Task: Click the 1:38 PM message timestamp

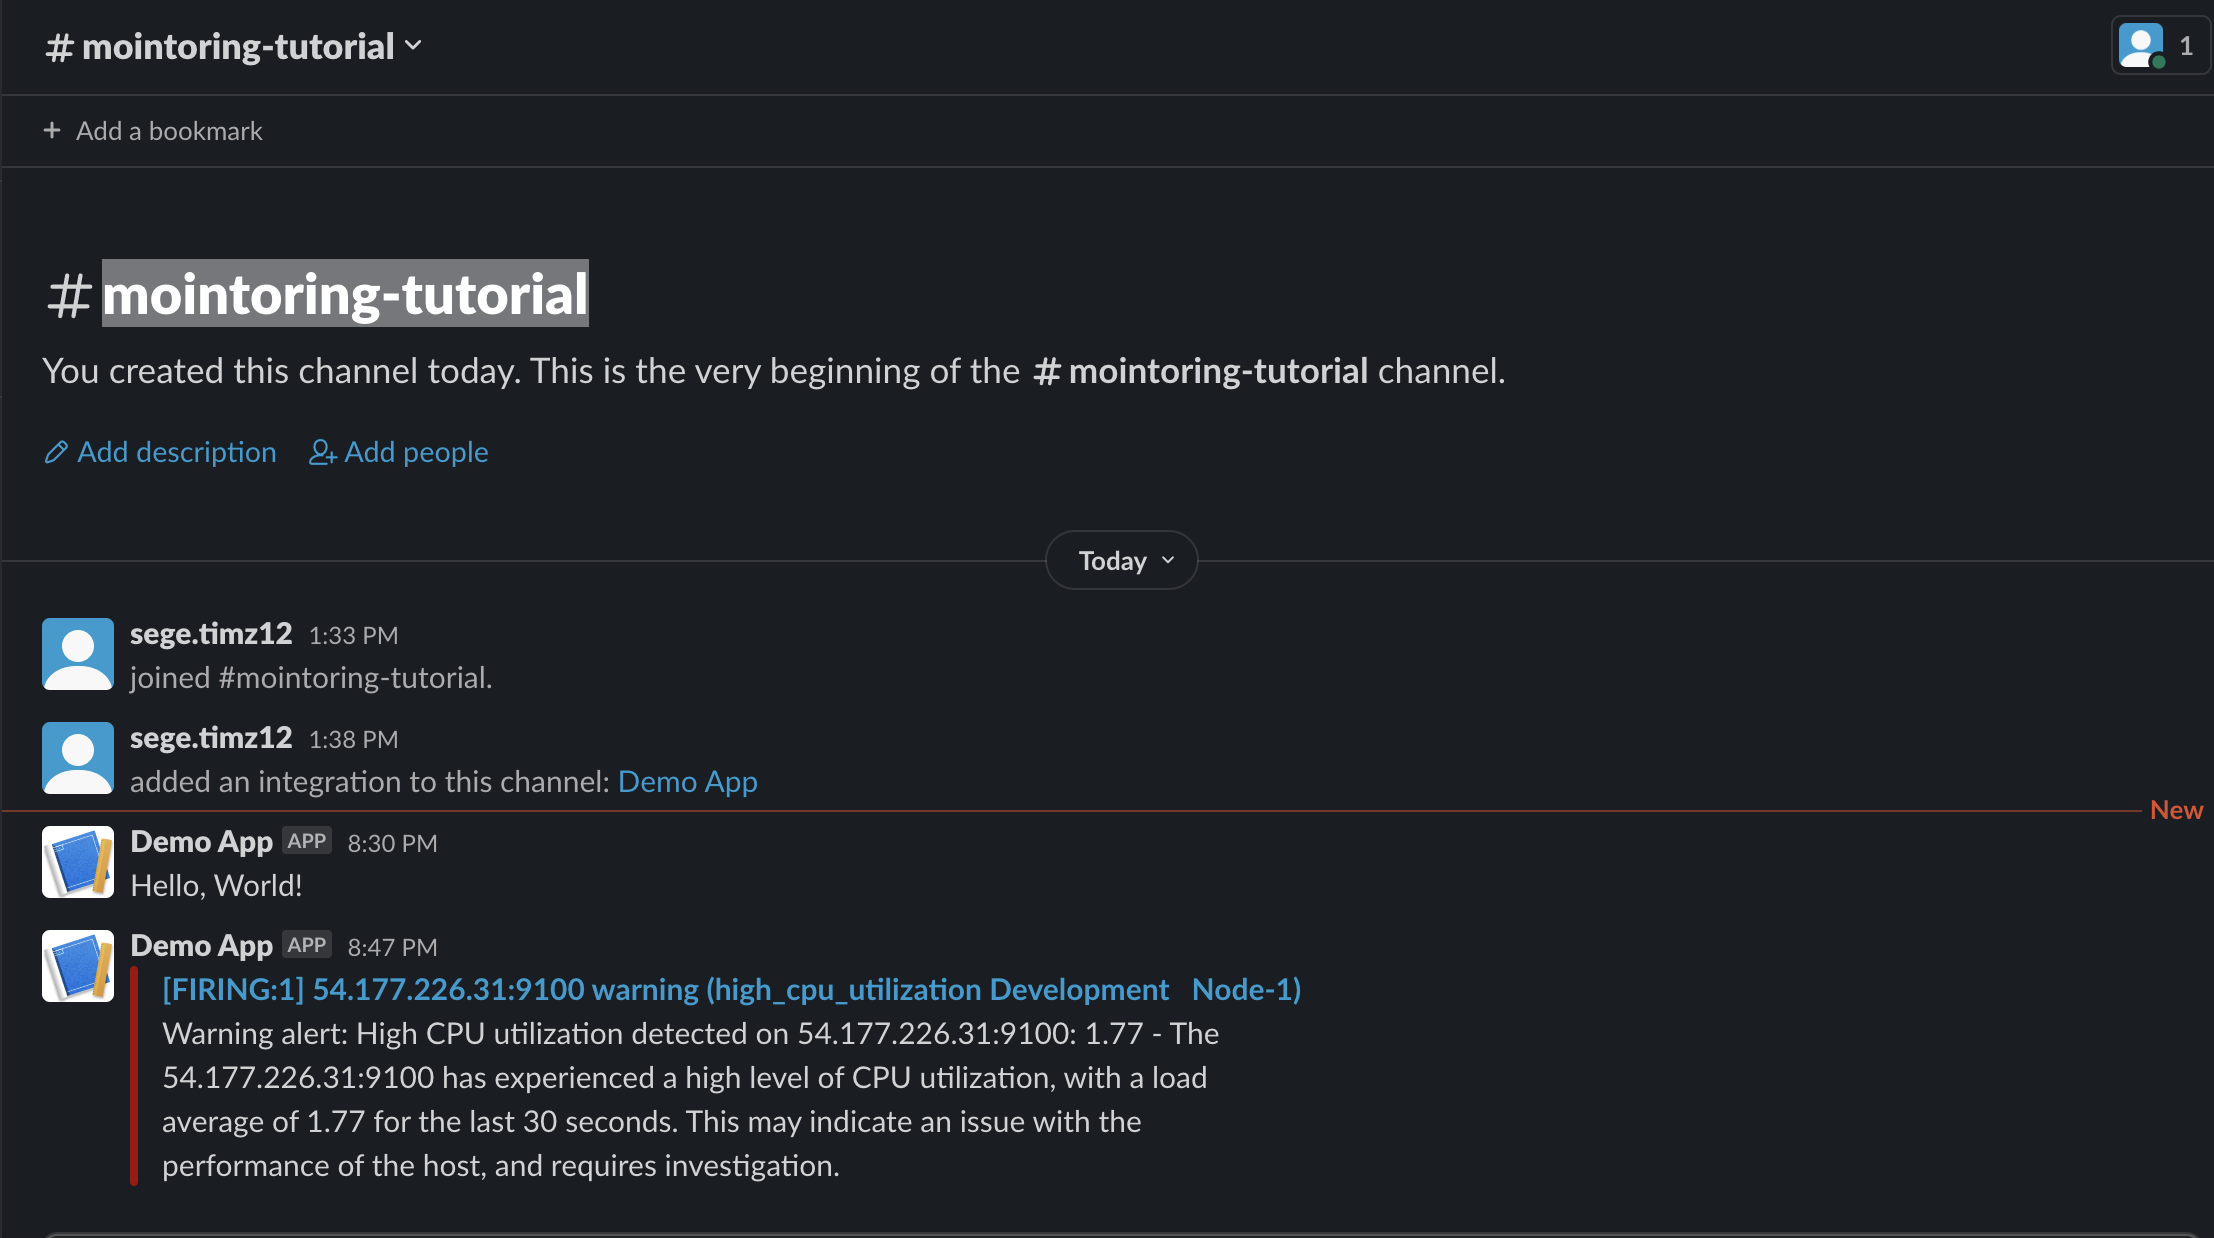Action: pos(353,739)
